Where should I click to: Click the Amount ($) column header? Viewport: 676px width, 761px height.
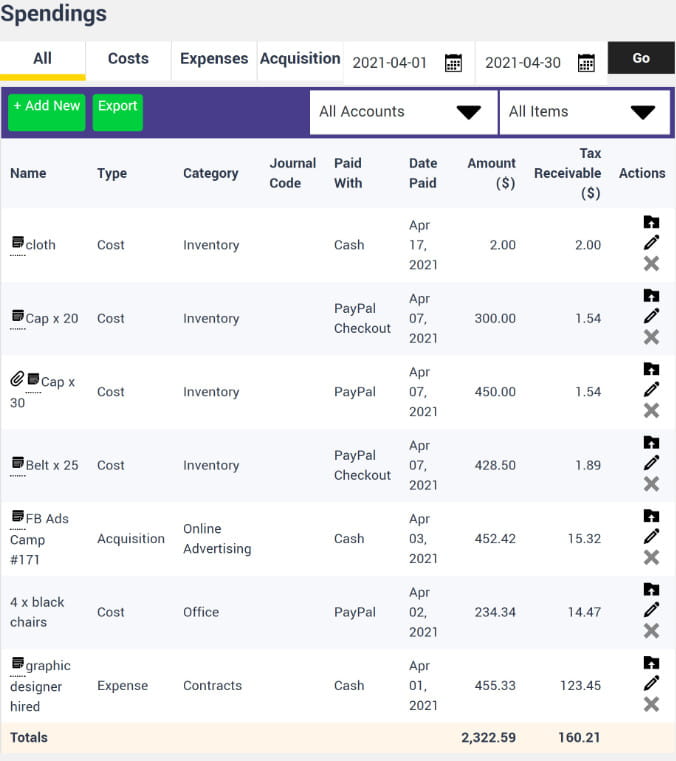(x=491, y=173)
